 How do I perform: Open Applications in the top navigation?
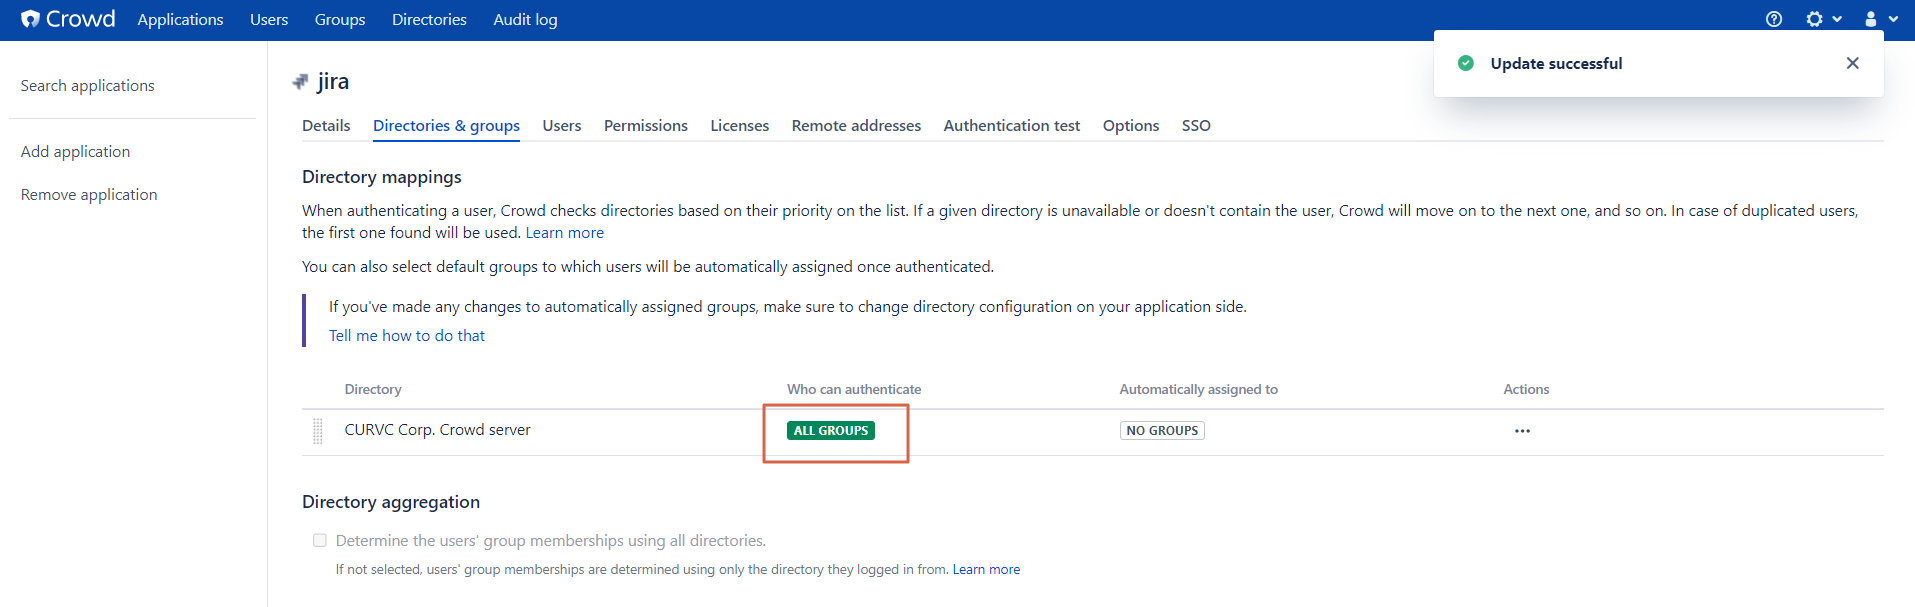[180, 20]
